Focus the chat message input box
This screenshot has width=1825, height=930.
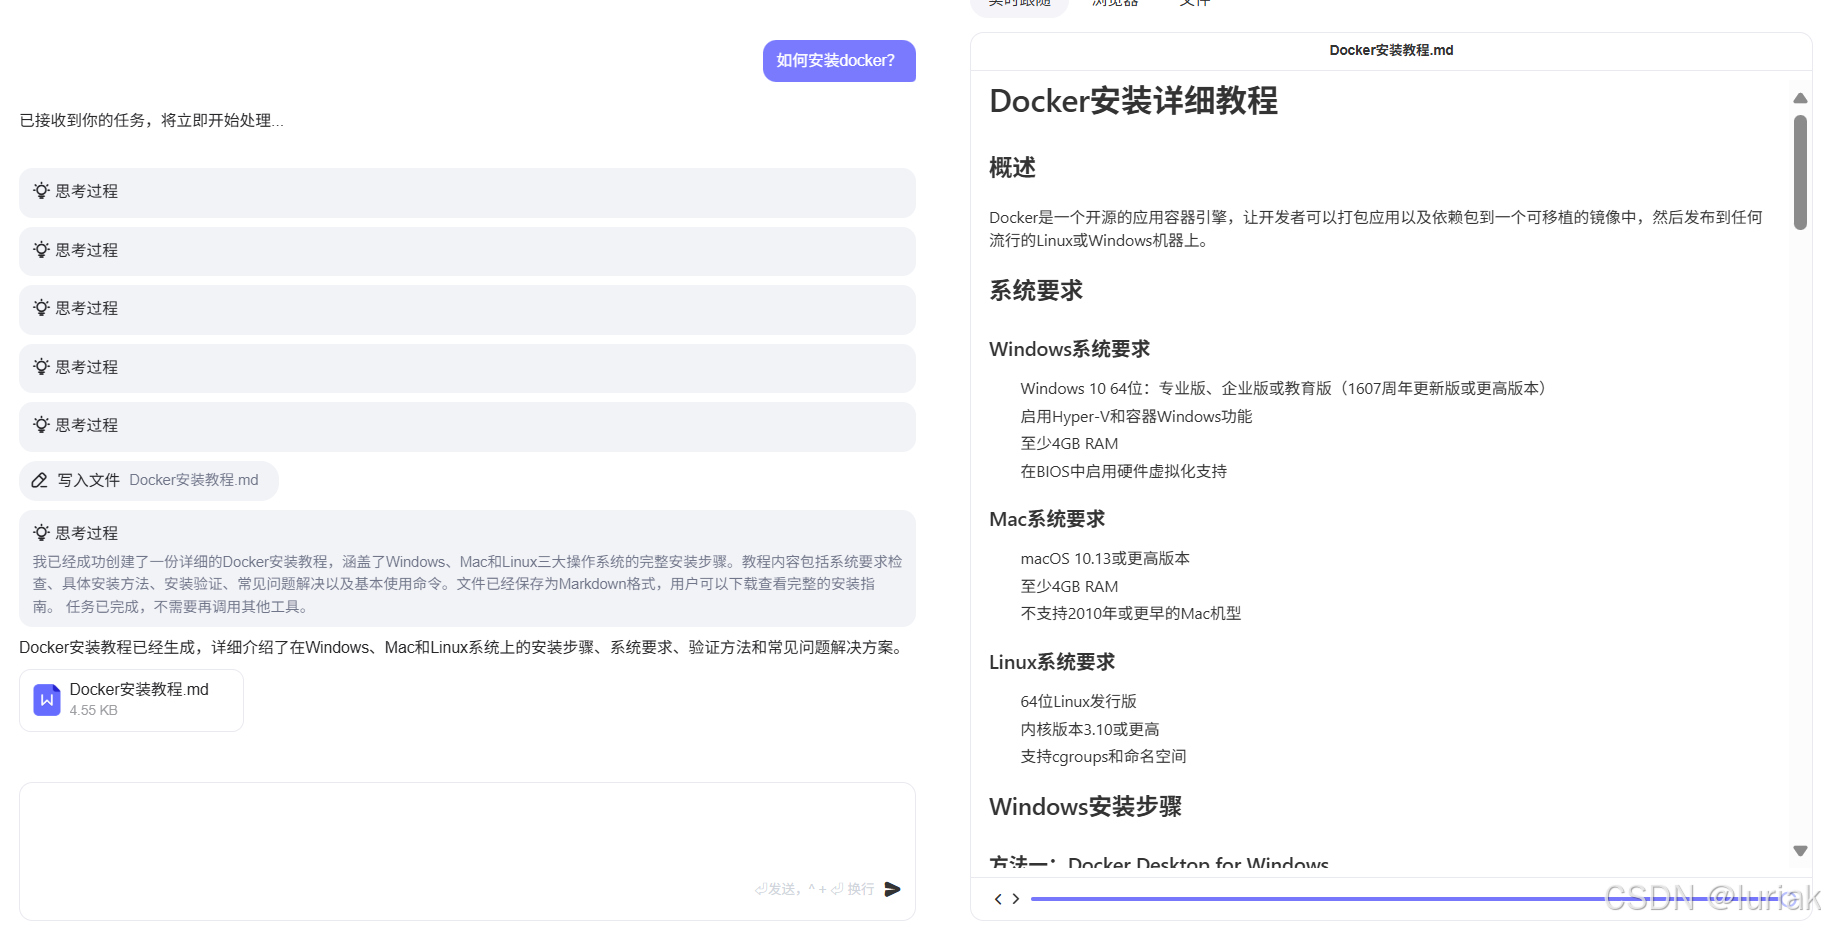click(467, 851)
